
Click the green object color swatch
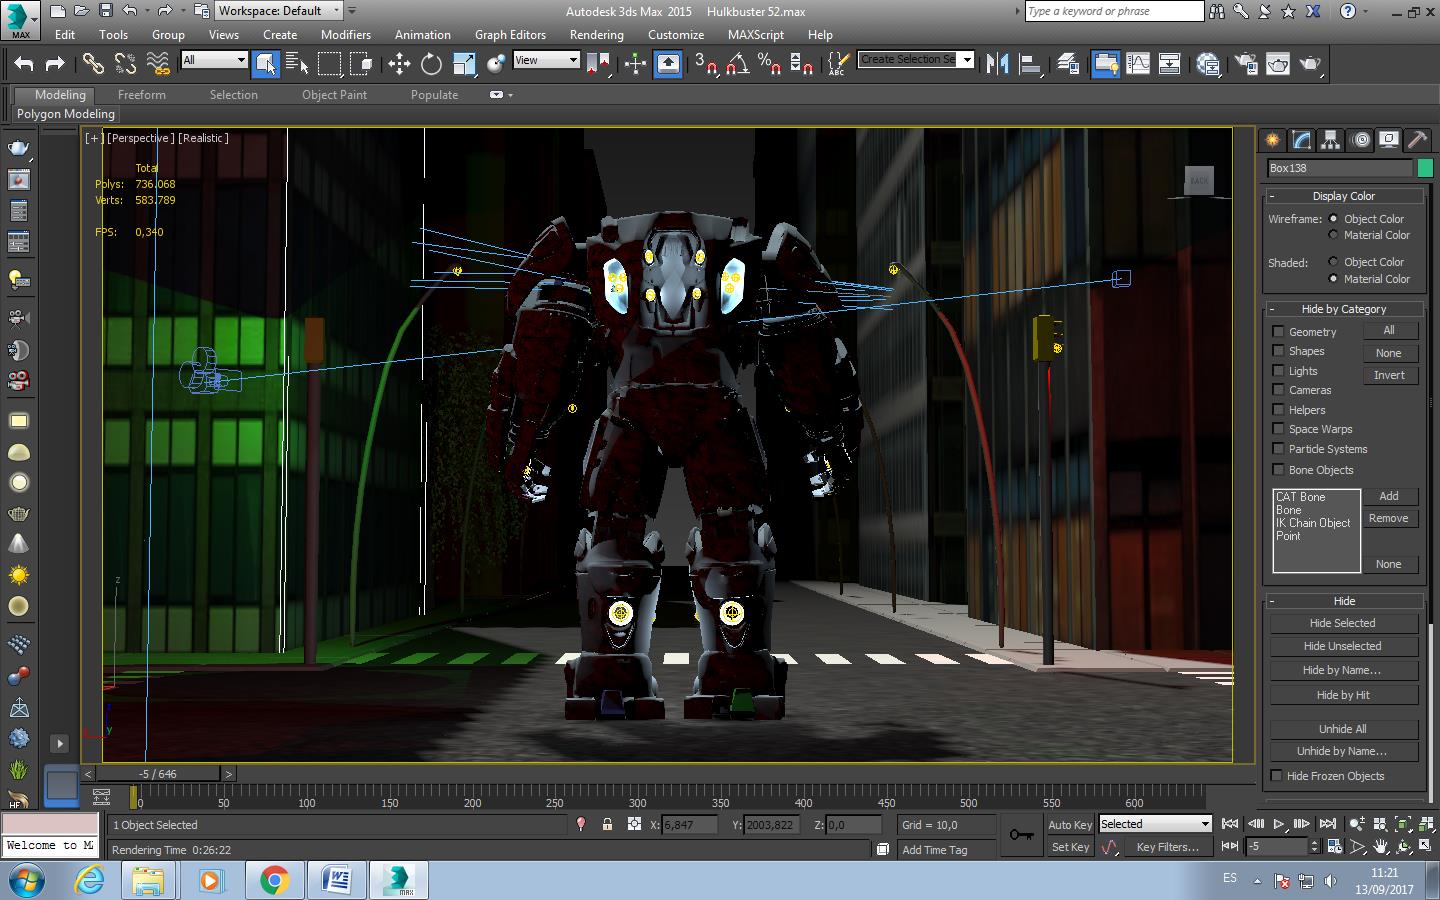click(1425, 168)
